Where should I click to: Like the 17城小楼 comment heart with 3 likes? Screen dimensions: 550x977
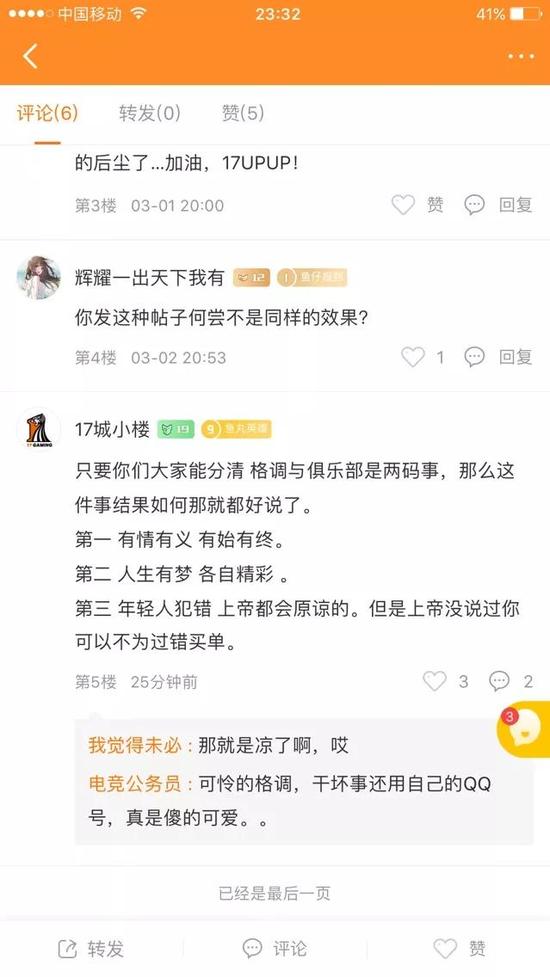coord(435,681)
